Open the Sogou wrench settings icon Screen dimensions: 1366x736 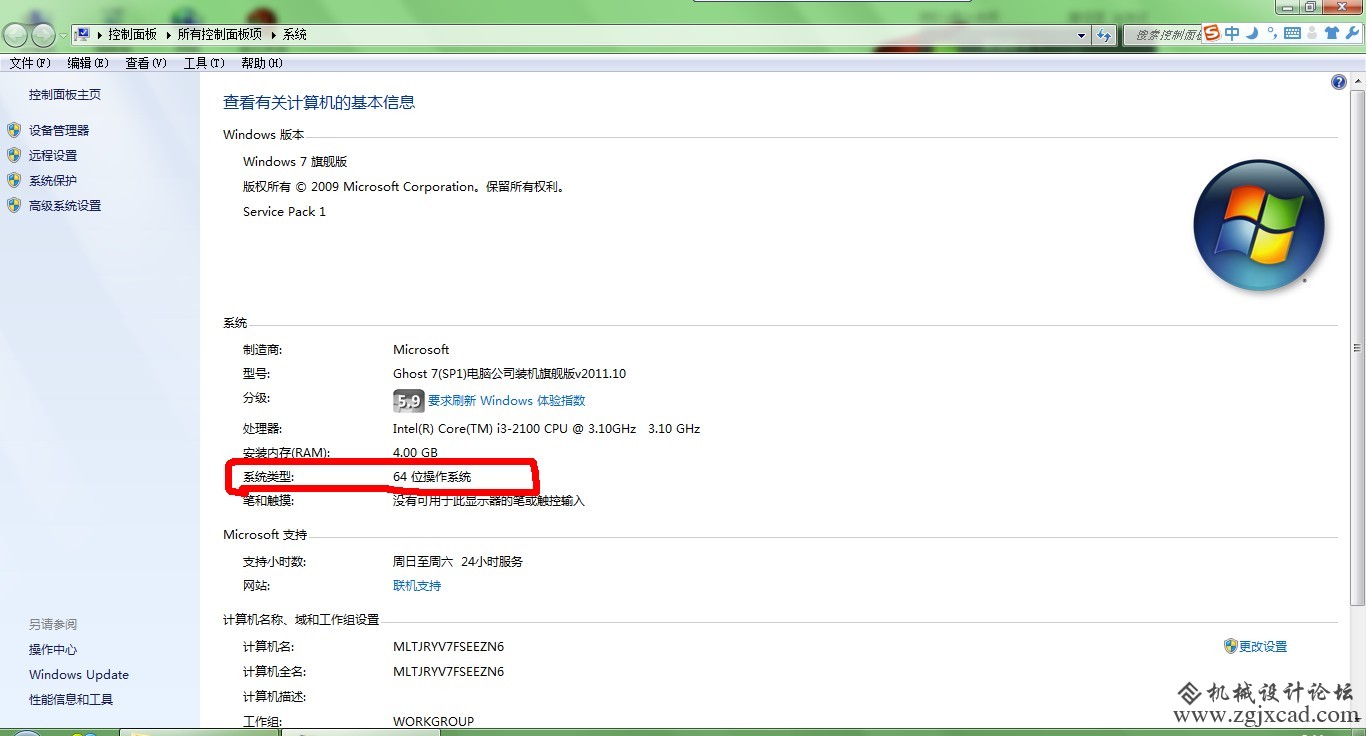(1351, 33)
